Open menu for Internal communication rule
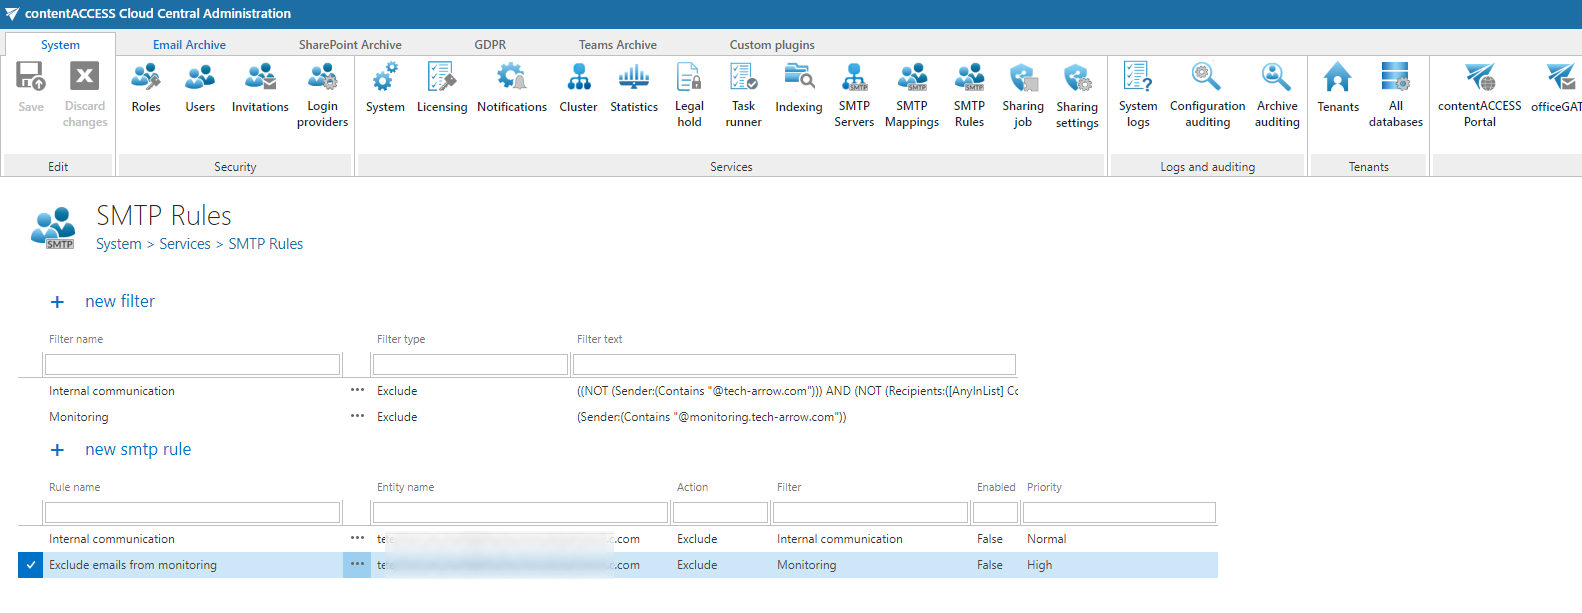The width and height of the screenshot is (1582, 613). [x=357, y=538]
